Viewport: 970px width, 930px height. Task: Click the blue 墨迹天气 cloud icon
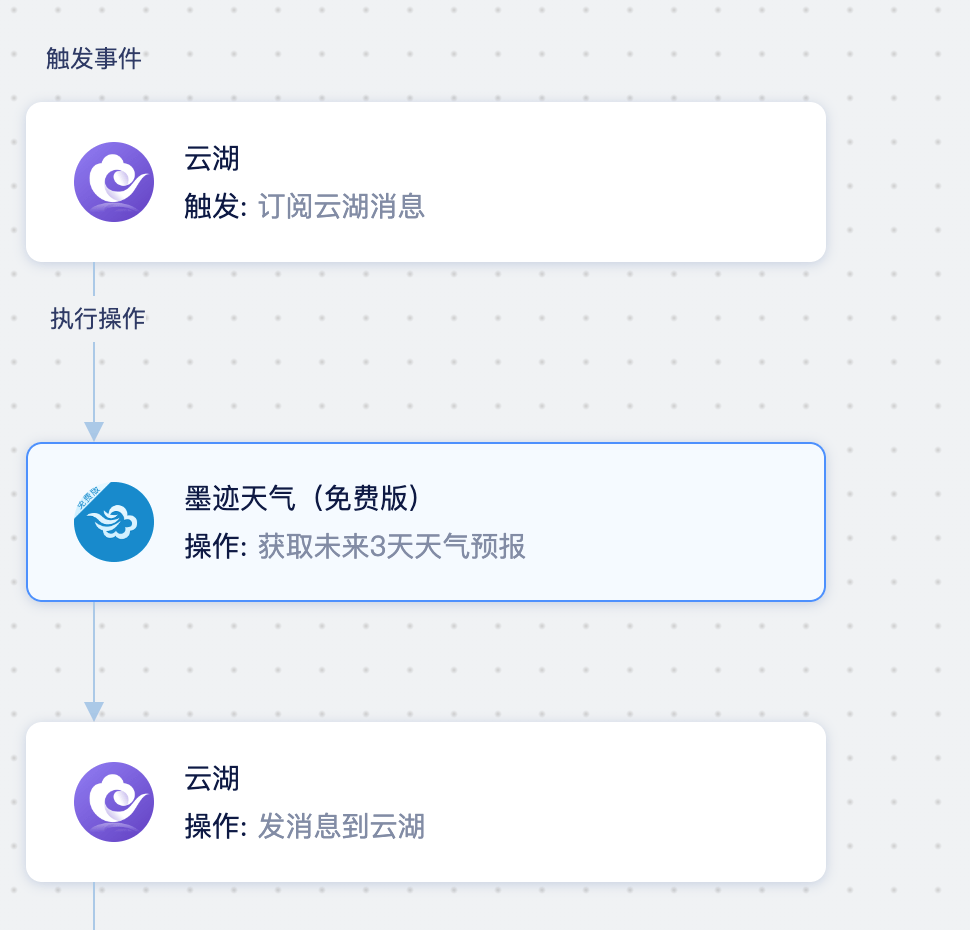point(114,522)
